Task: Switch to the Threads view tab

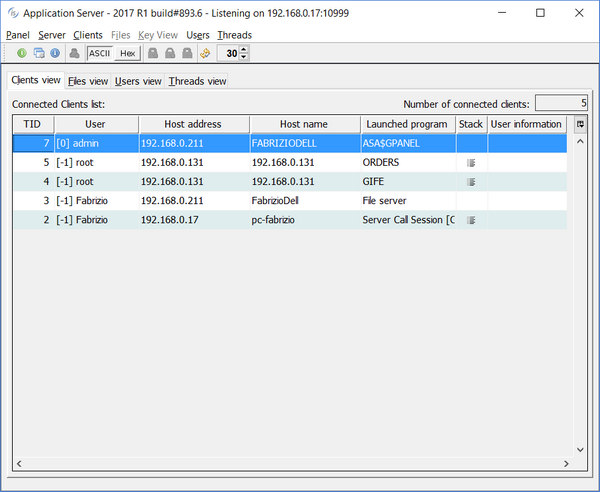Action: 197,81
